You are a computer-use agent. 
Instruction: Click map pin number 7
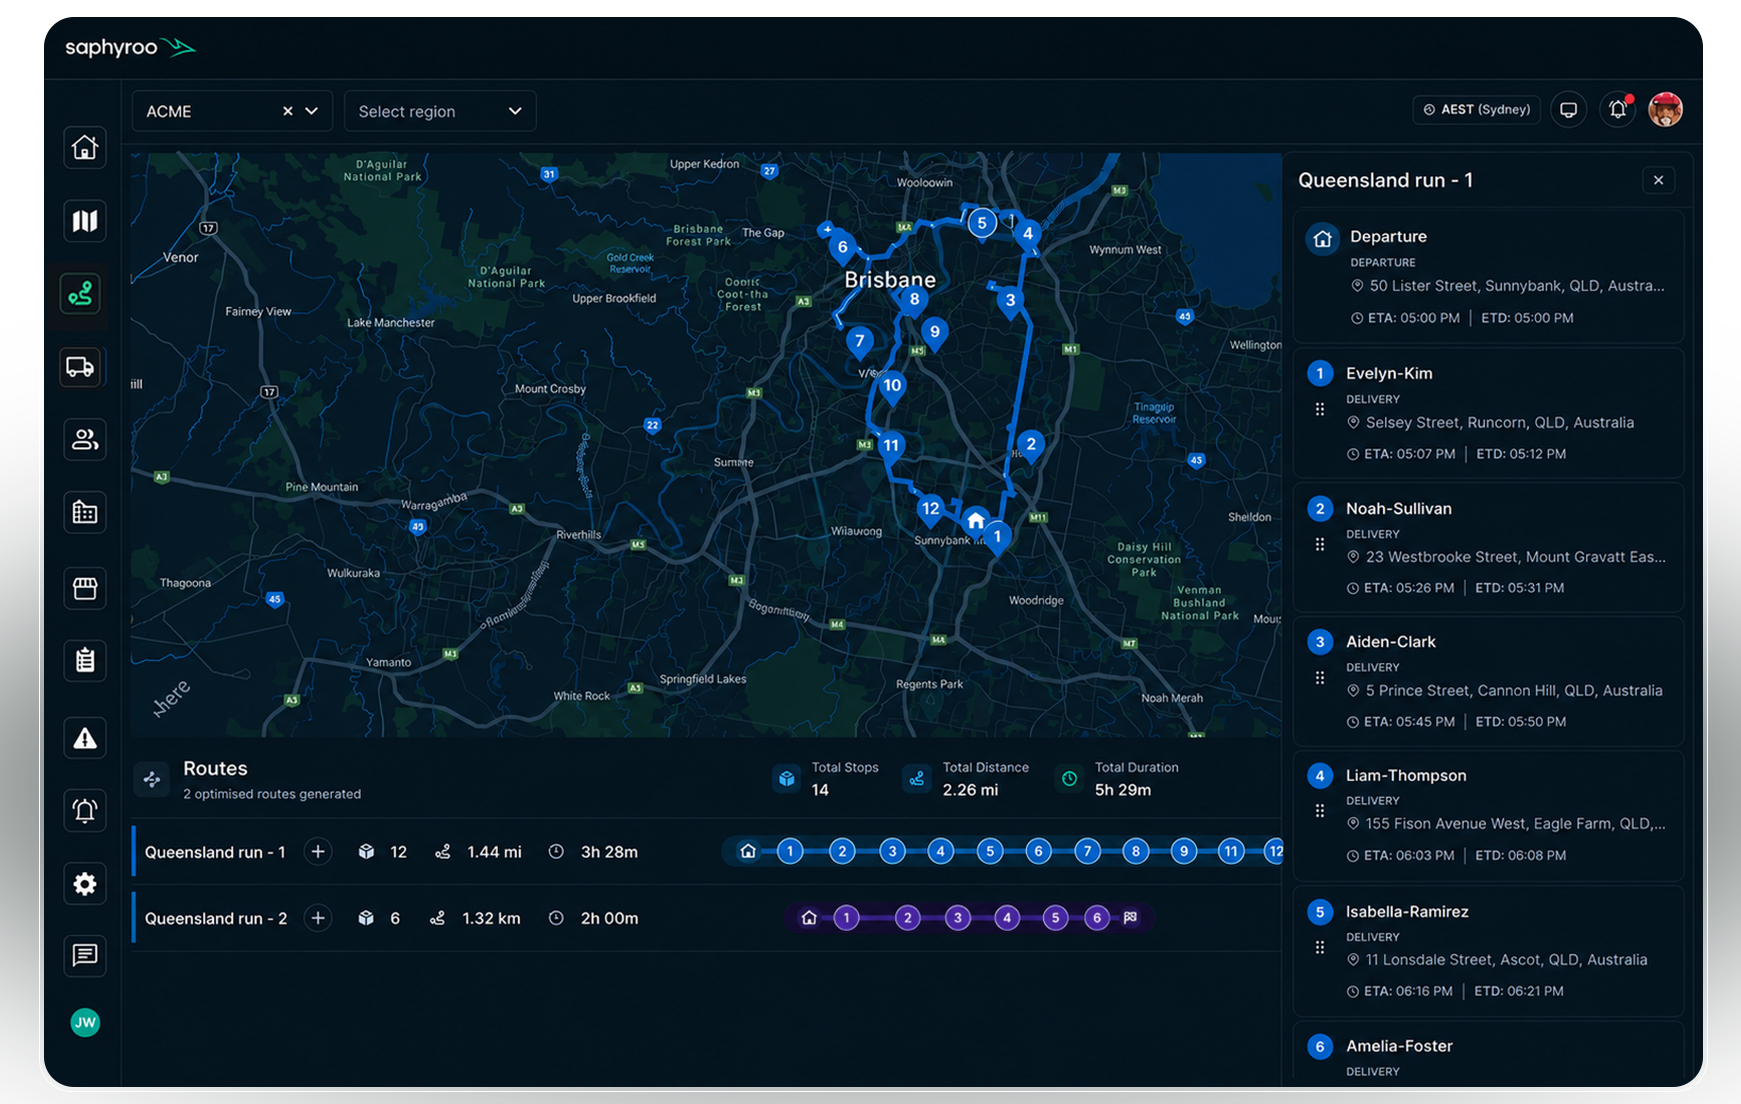click(859, 343)
